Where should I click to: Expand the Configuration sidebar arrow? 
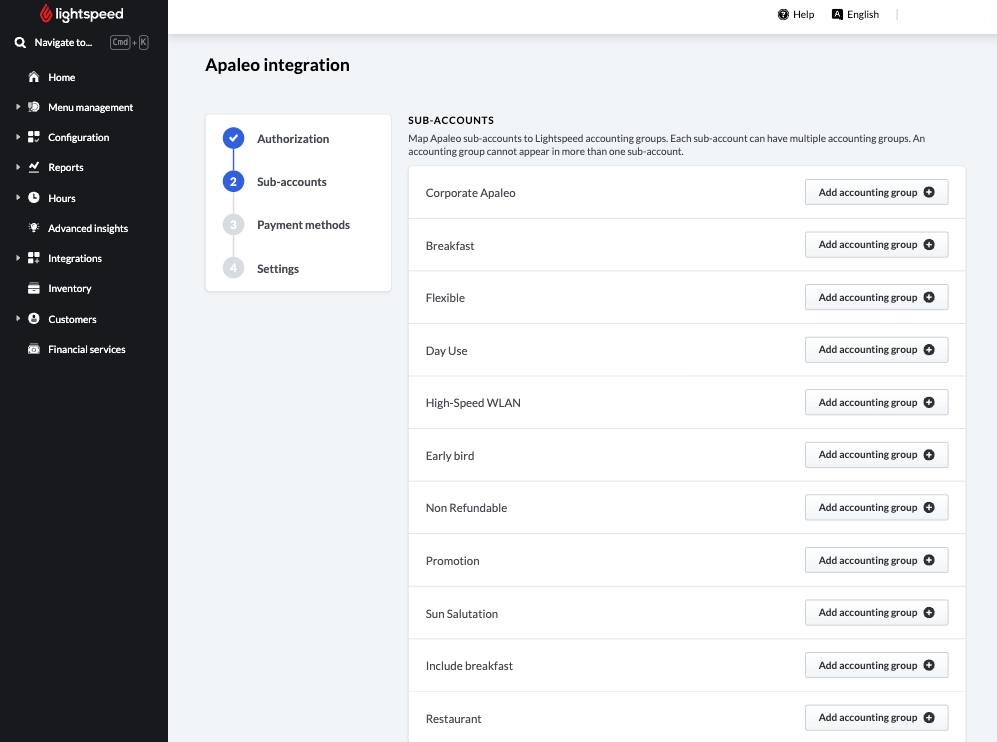click(18, 137)
